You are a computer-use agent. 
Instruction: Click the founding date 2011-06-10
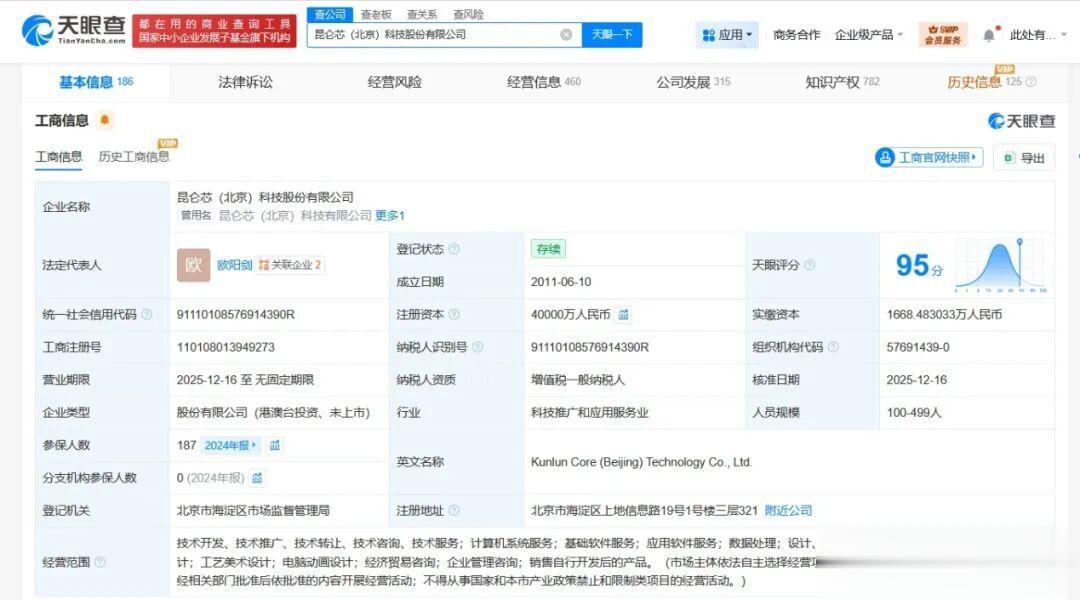pyautogui.click(x=561, y=282)
